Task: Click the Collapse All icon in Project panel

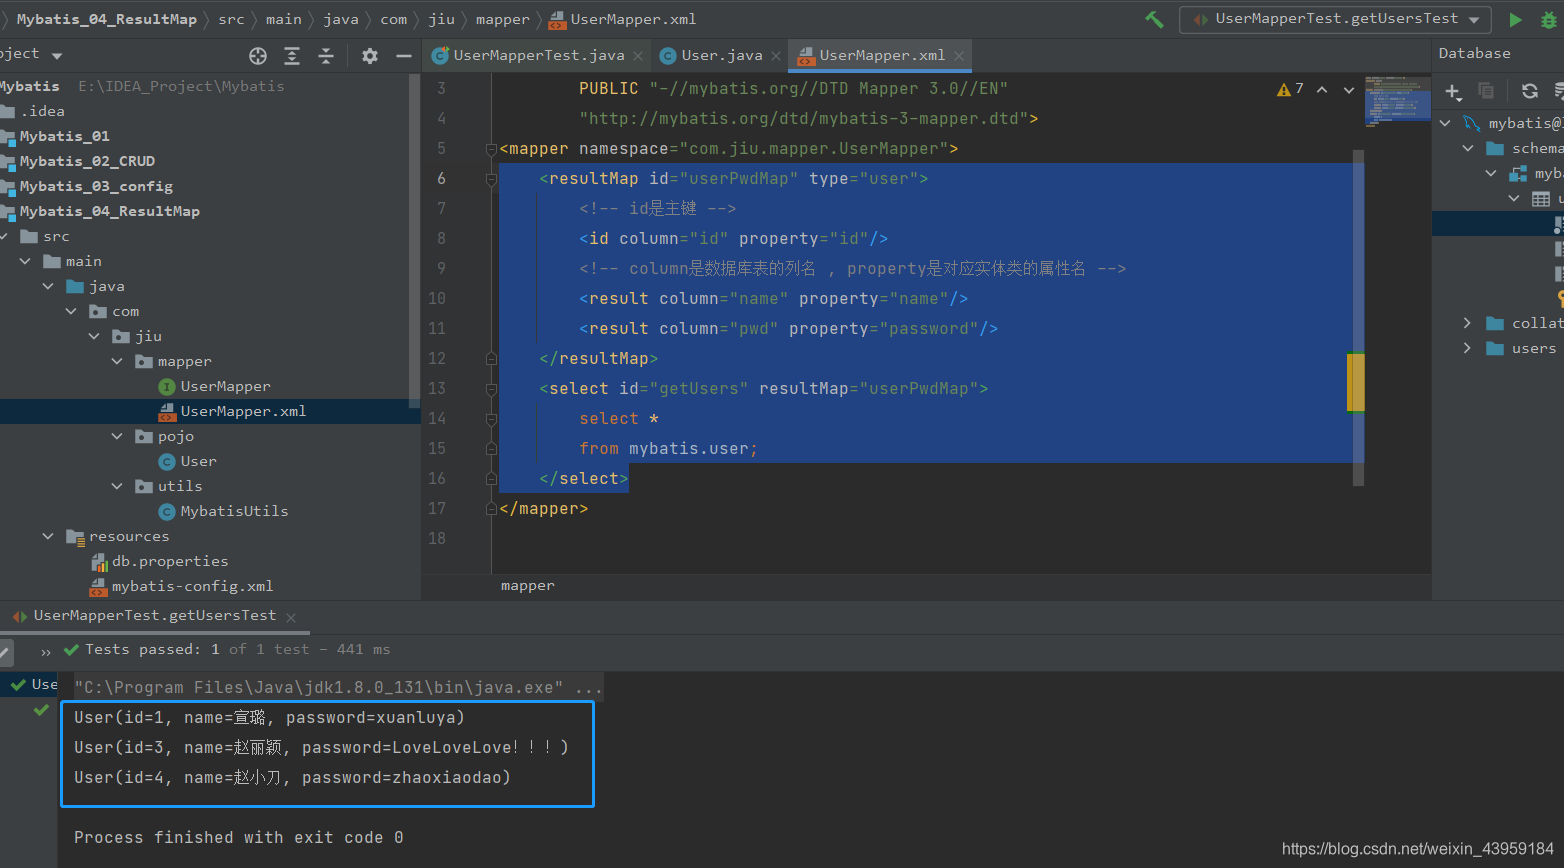Action: 326,56
